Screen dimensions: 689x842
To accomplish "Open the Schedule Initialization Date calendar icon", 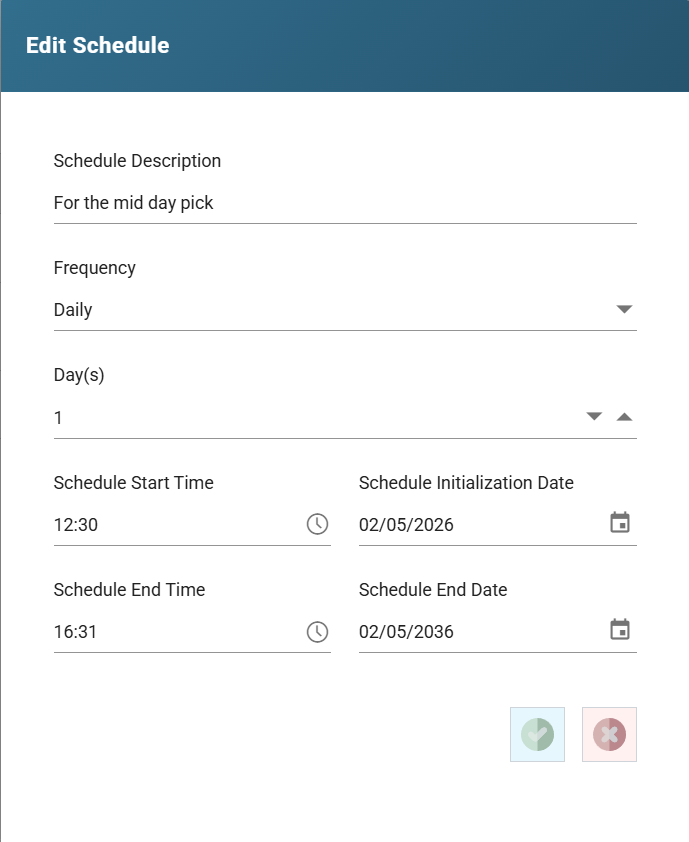I will click(620, 522).
